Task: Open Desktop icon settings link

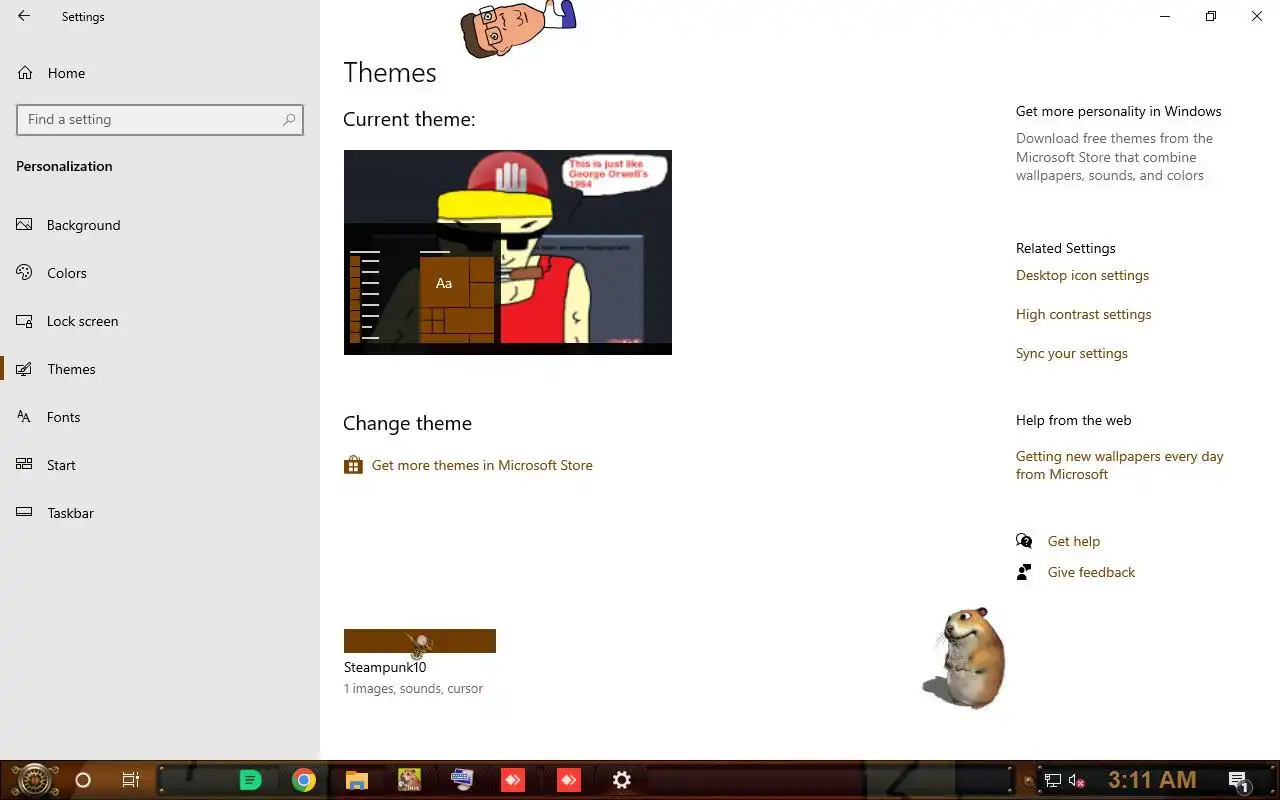Action: (1082, 275)
